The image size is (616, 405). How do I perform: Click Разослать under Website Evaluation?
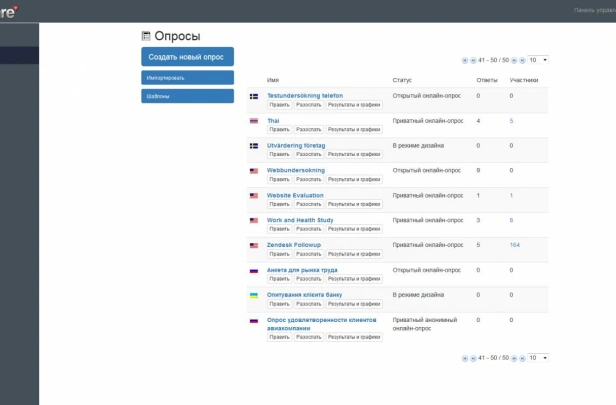click(309, 204)
